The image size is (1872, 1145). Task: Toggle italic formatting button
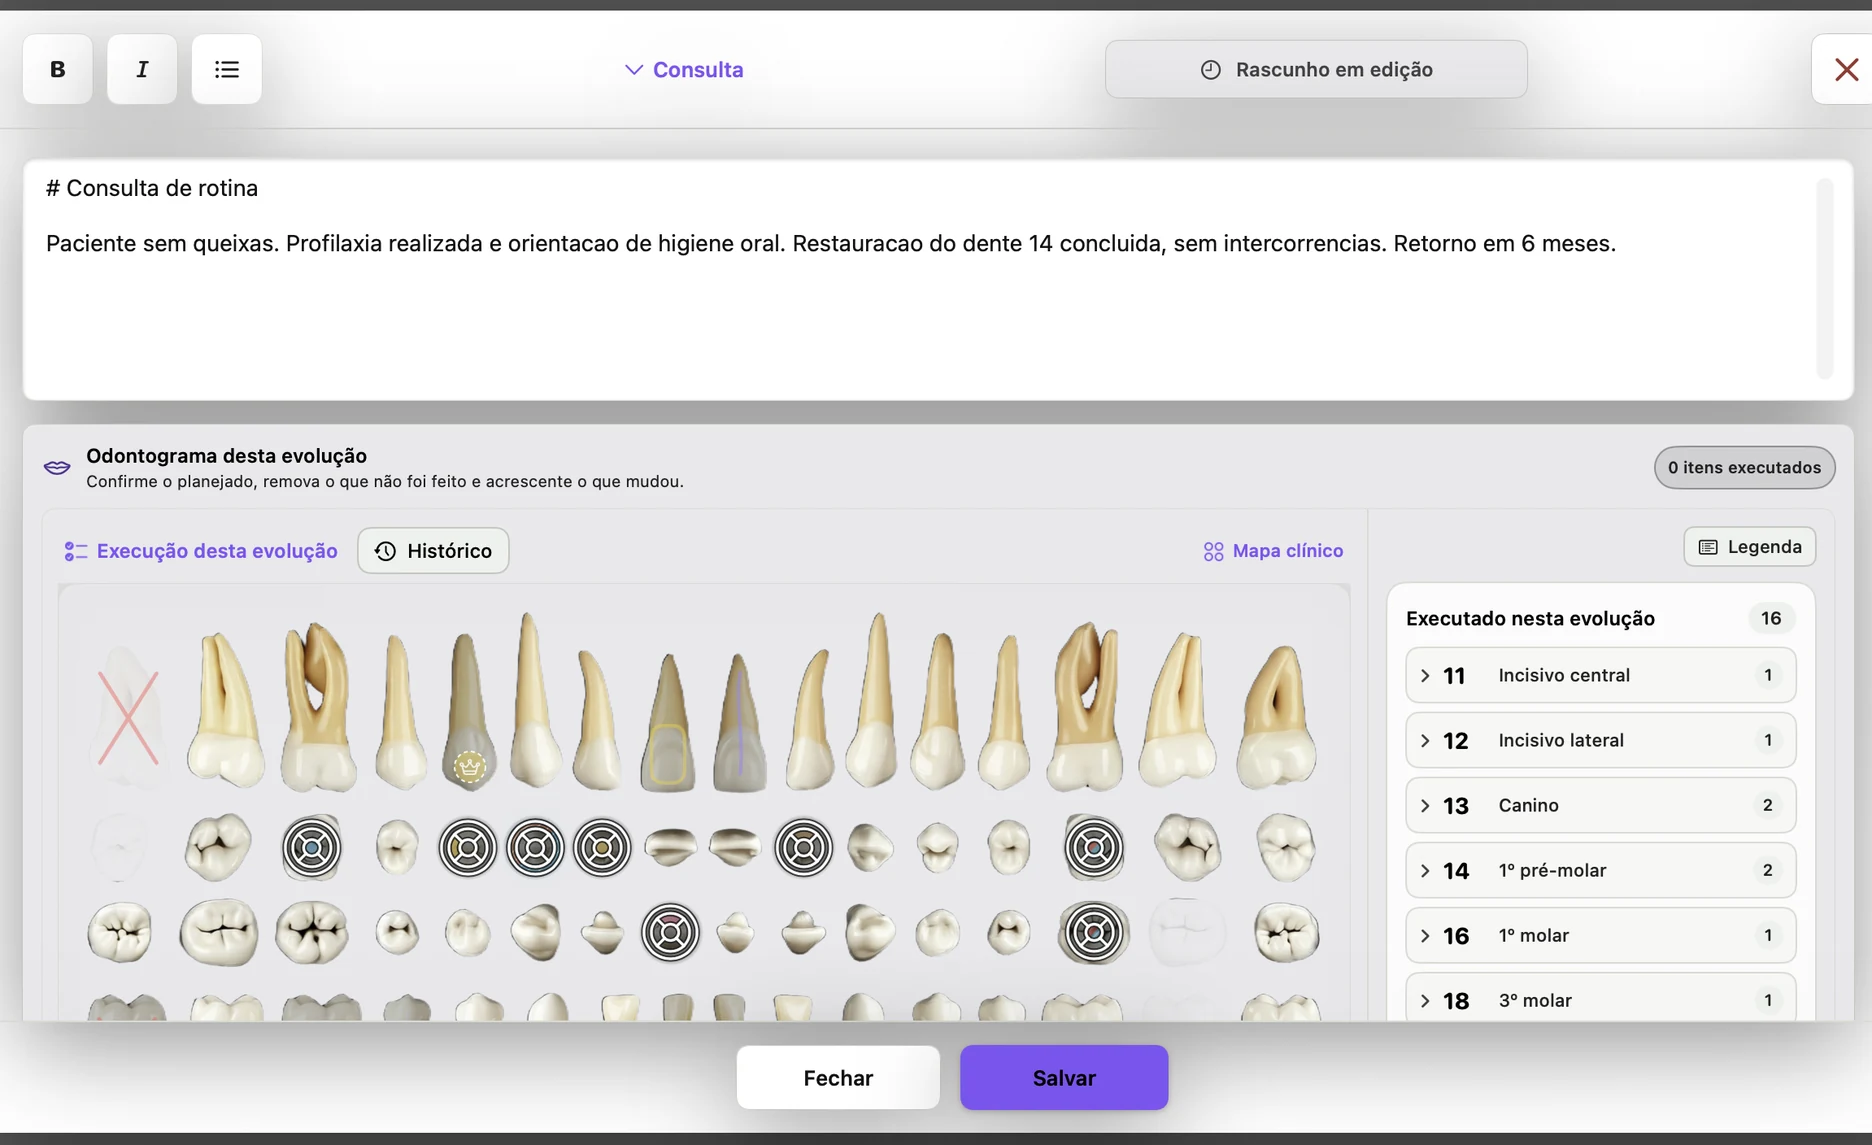142,69
